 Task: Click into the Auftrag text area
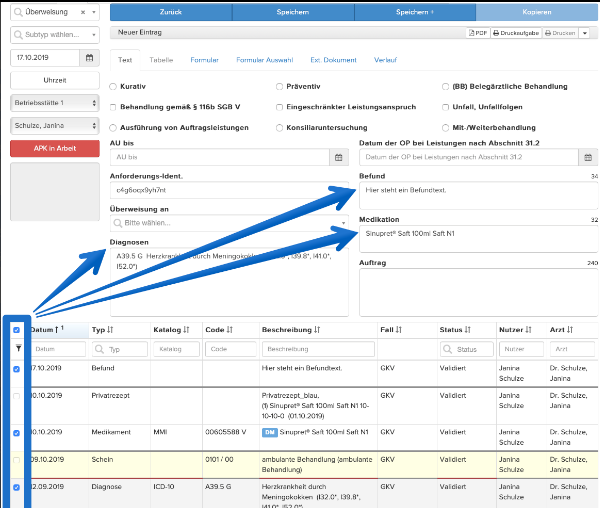click(x=478, y=292)
